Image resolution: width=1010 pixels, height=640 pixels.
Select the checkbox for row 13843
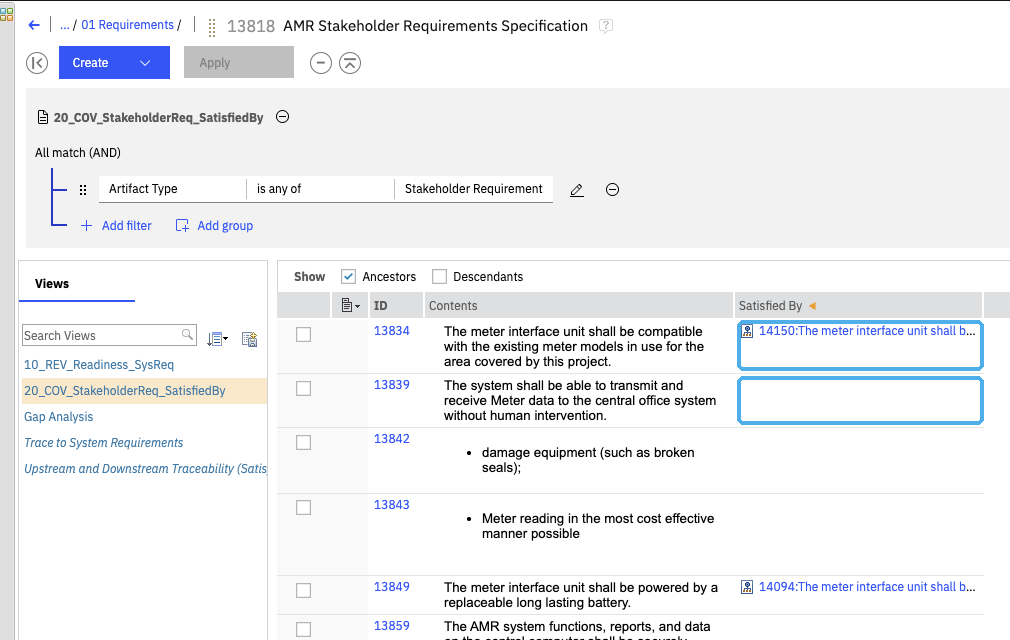[303, 508]
